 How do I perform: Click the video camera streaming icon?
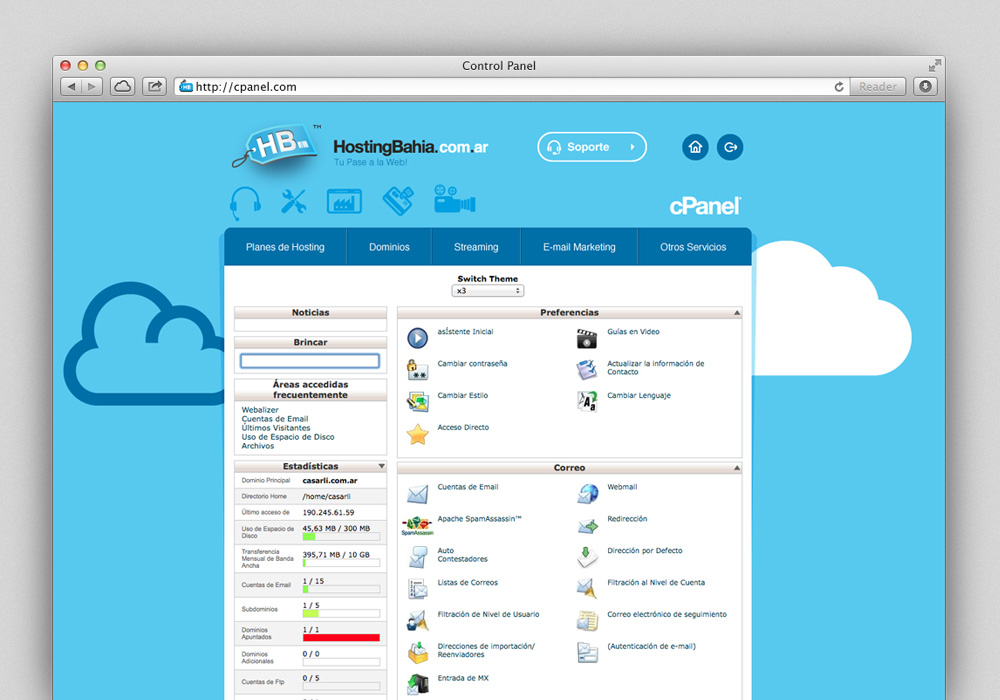point(454,200)
